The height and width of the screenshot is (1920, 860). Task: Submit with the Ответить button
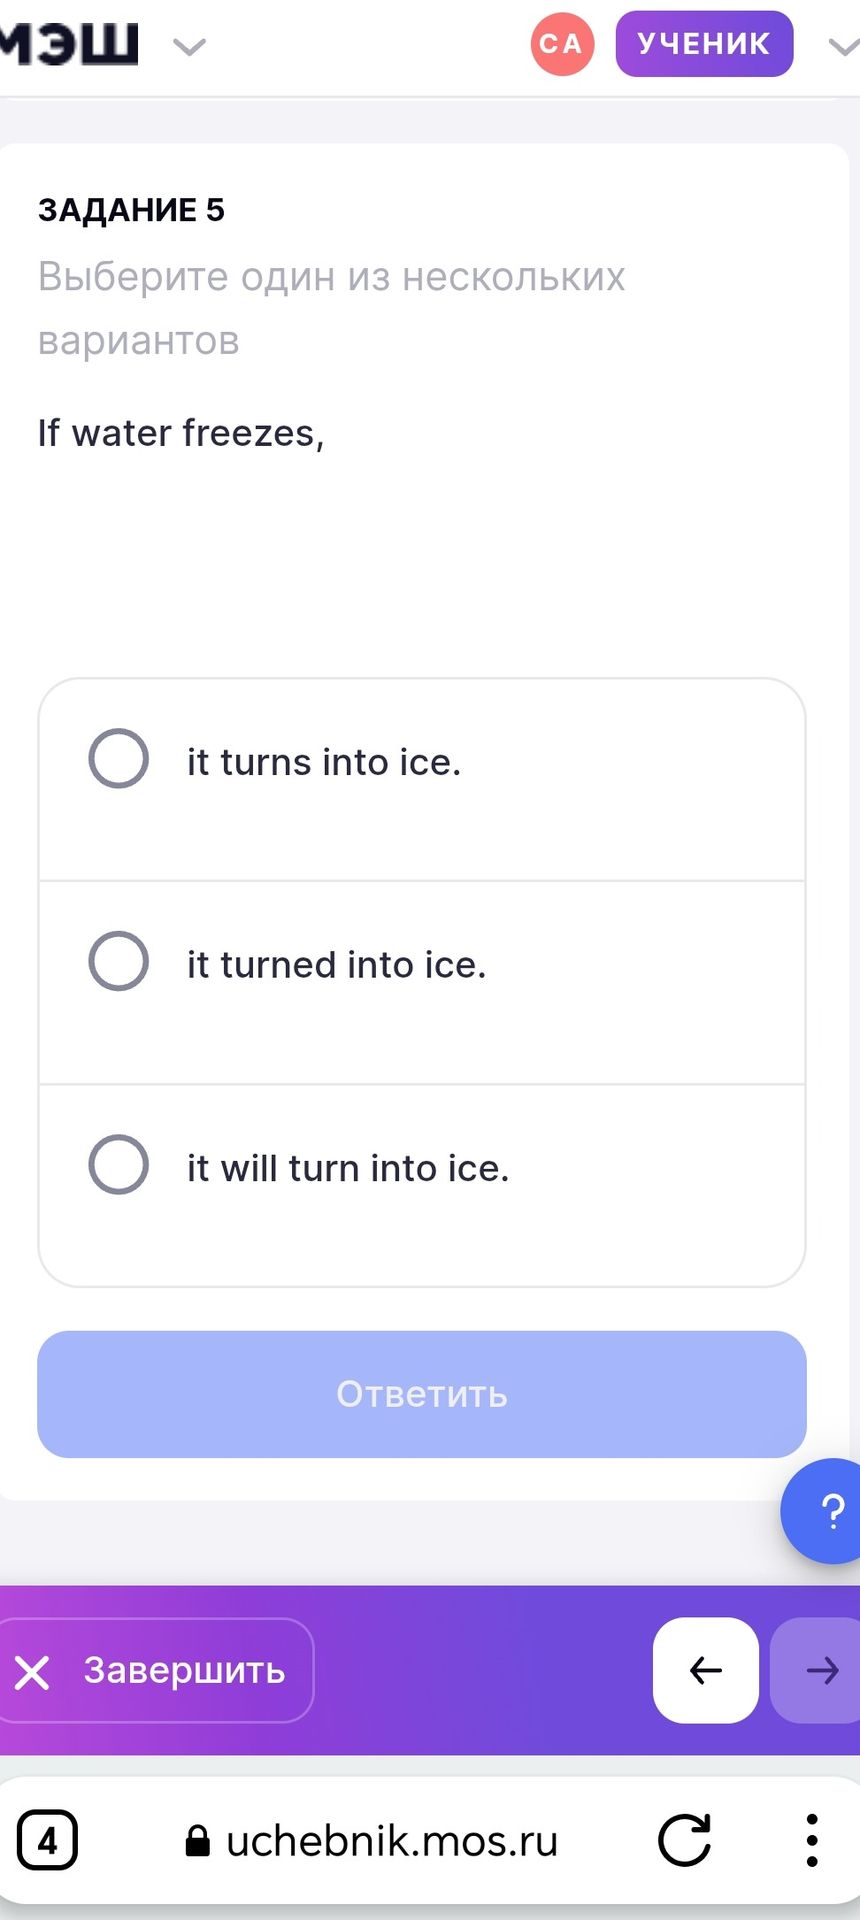(x=422, y=1394)
